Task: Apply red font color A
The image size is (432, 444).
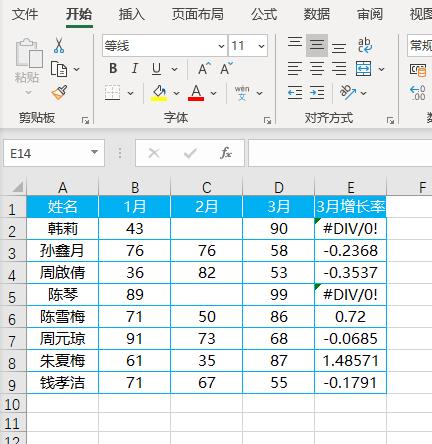Action: point(196,93)
